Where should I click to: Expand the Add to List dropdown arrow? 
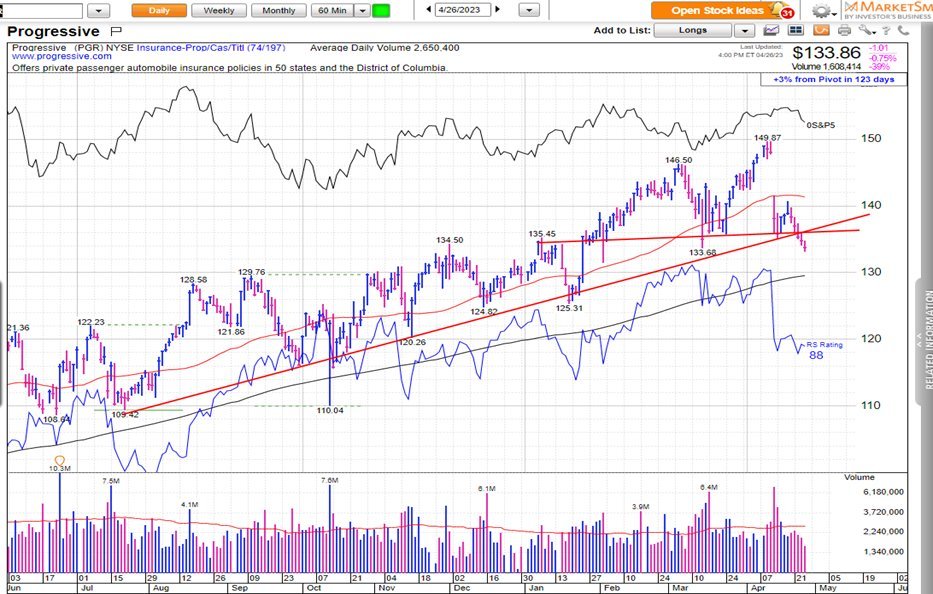744,30
